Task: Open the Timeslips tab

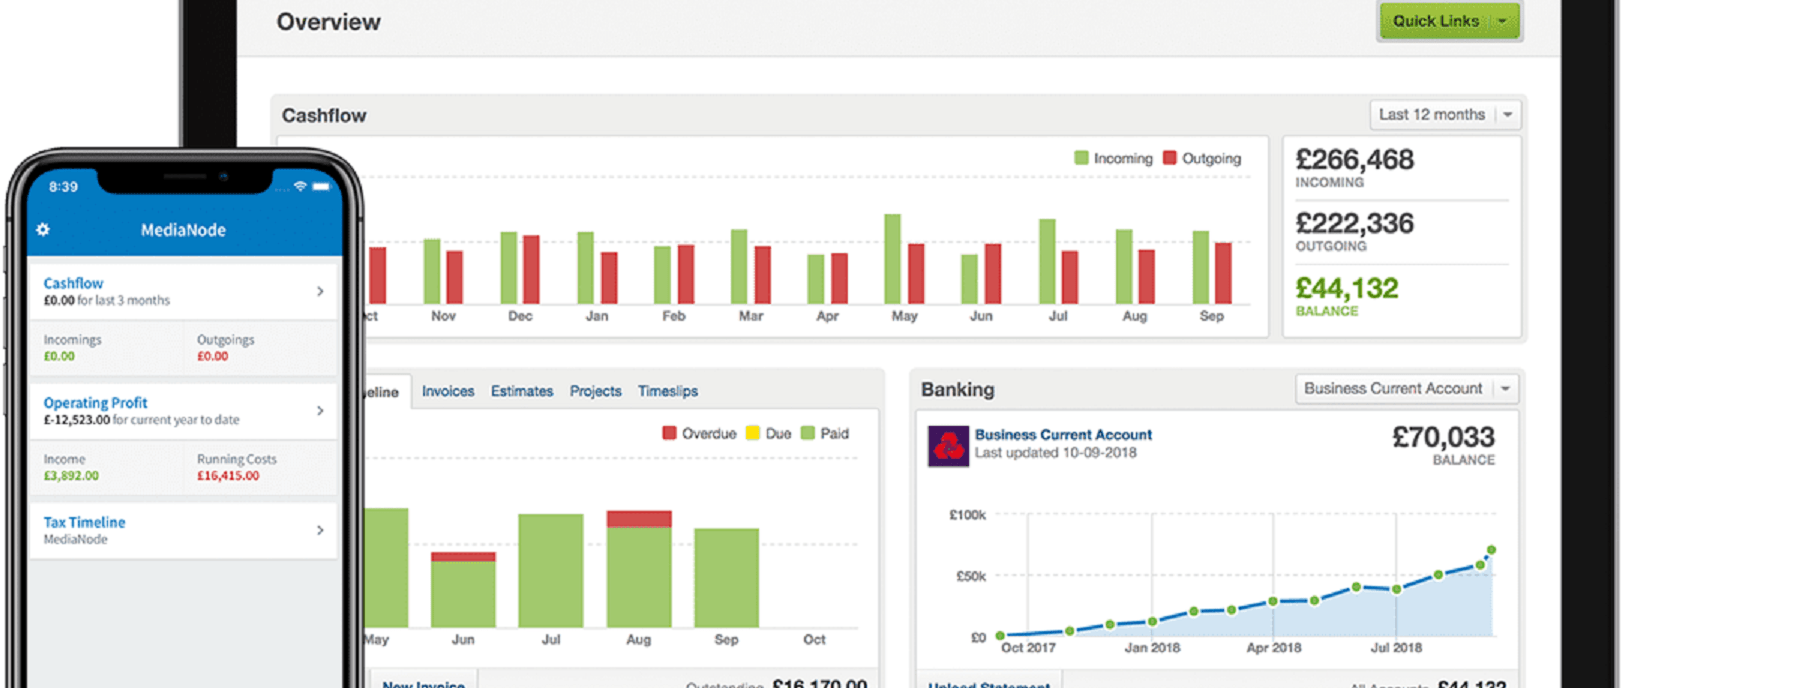Action: (667, 391)
